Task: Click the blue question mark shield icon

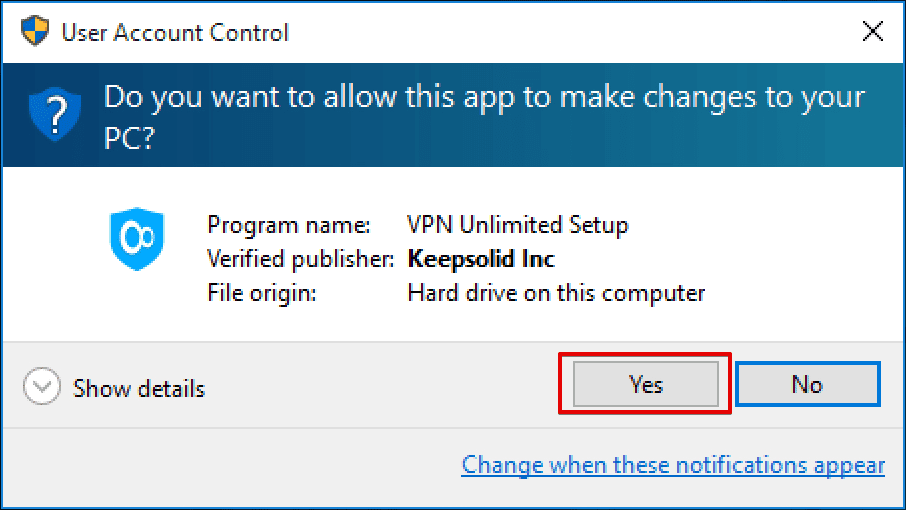Action: tap(52, 113)
